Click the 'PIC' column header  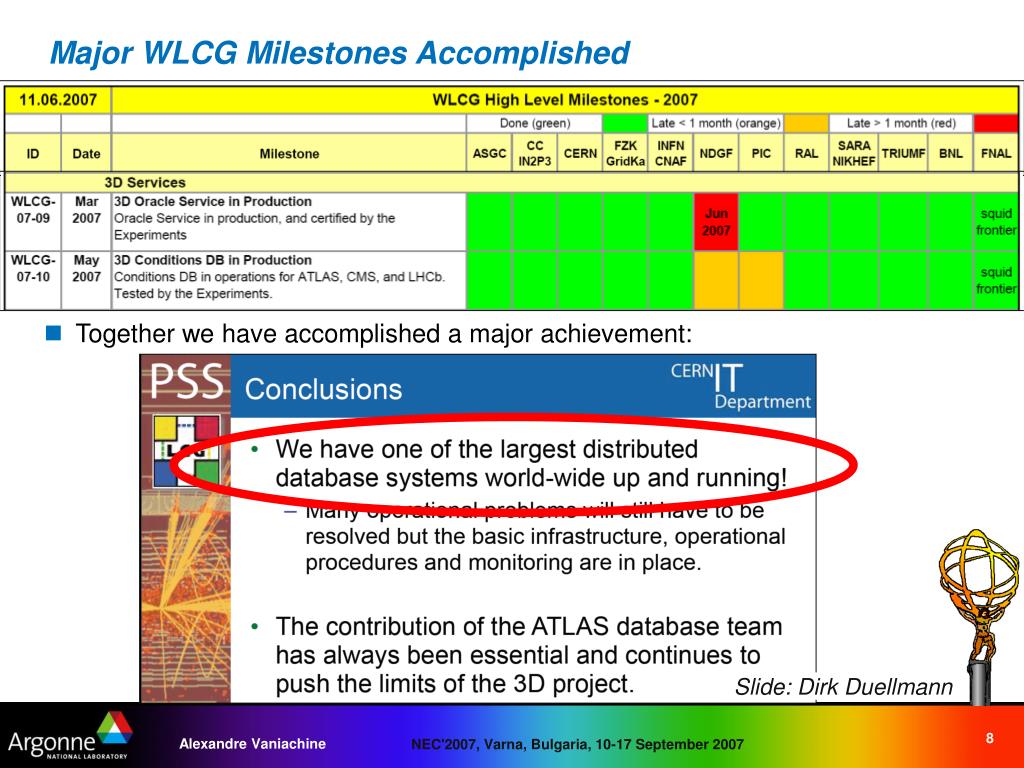[761, 153]
